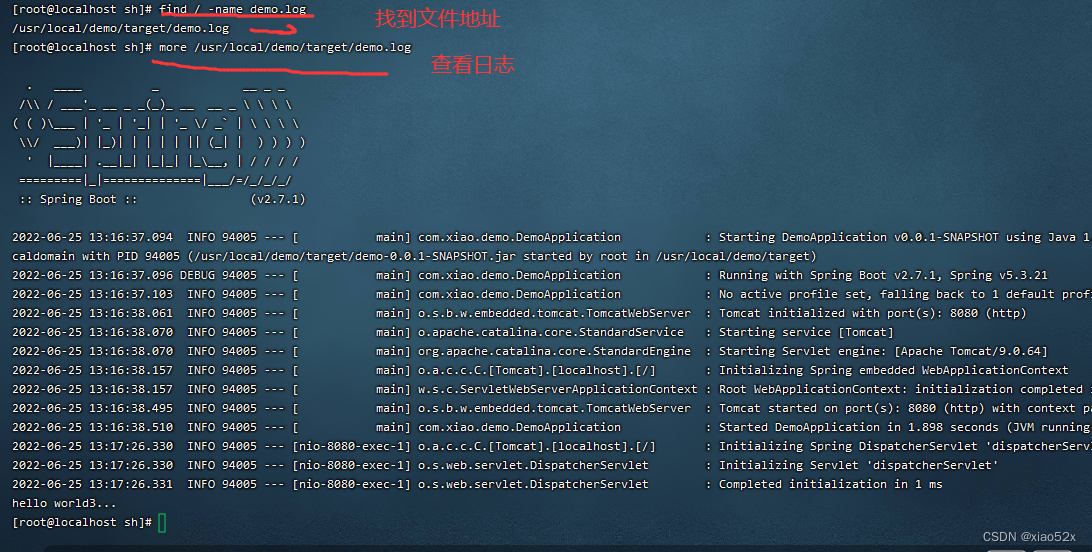The image size is (1092, 552).
Task: Select 'Starting Servlet engine: [Apache Tomcat/9.0.64]' text
Action: coord(883,352)
